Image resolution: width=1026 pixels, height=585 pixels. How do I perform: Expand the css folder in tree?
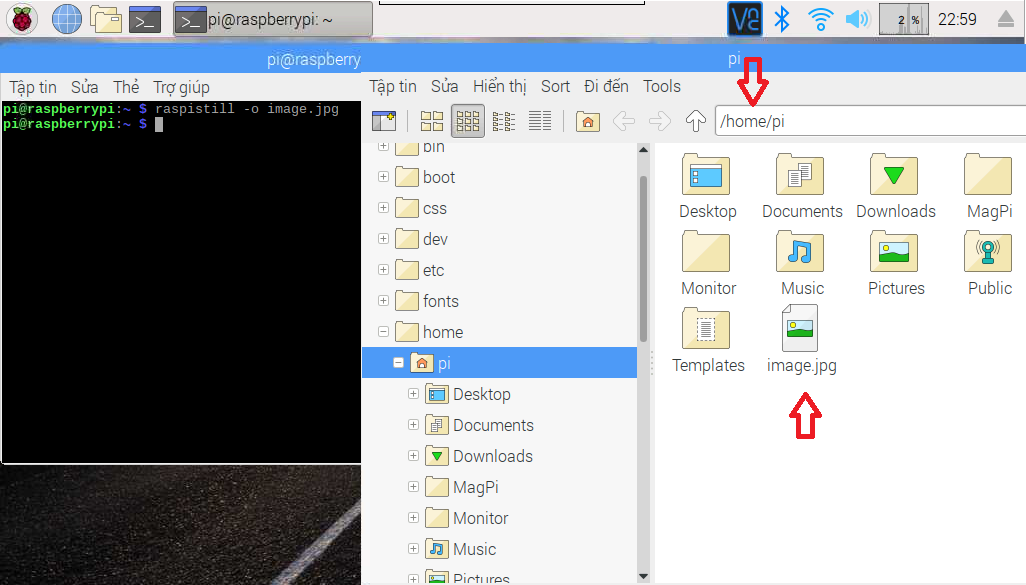[383, 207]
